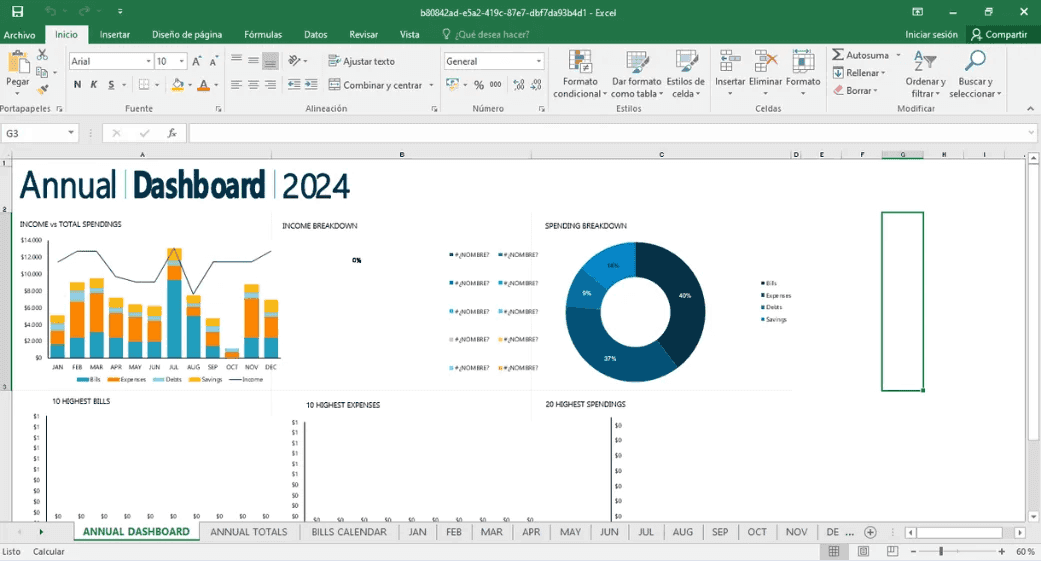The image size is (1041, 561).
Task: Collapse the ribbon with the chevron
Action: [x=1030, y=108]
